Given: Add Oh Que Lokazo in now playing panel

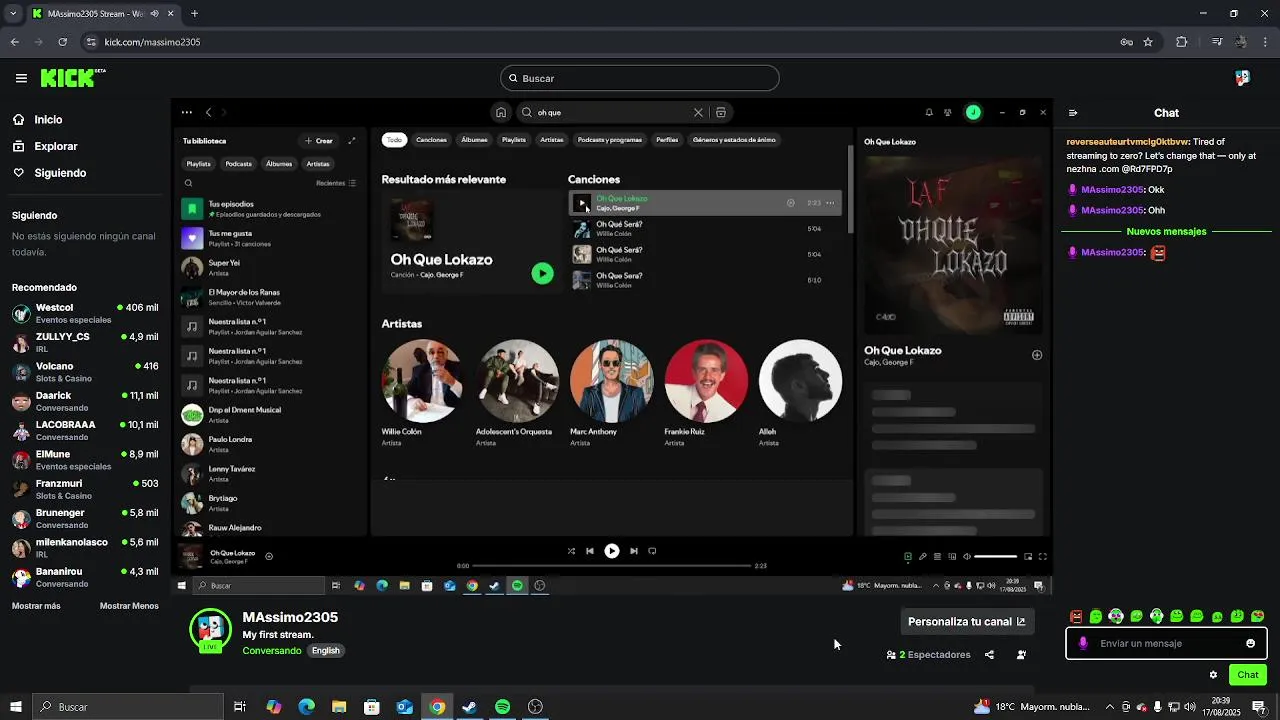Looking at the screenshot, I should coord(1037,355).
